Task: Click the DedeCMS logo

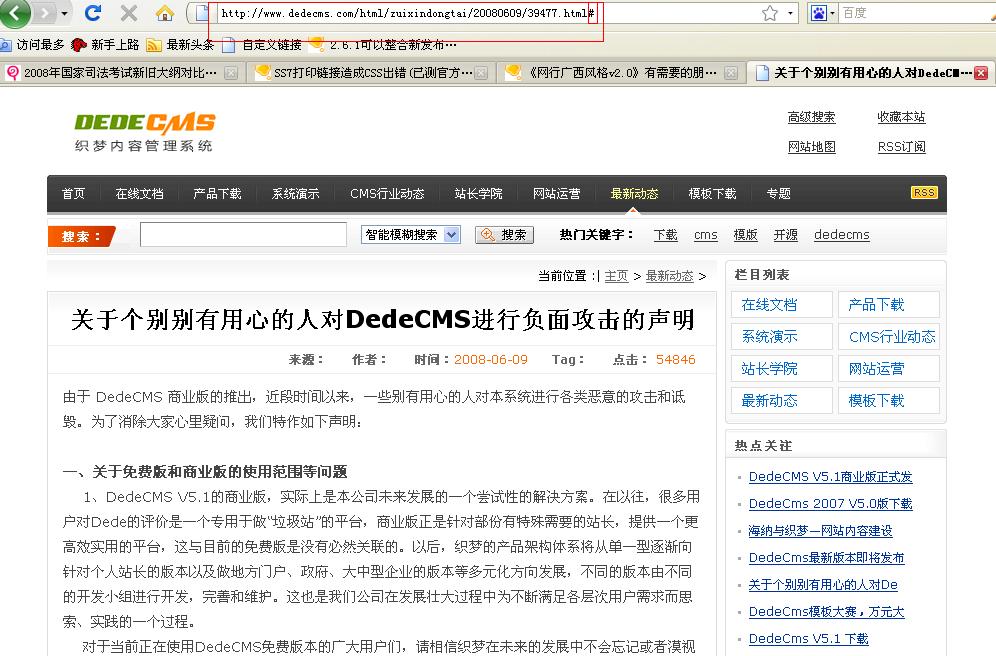Action: pos(145,132)
